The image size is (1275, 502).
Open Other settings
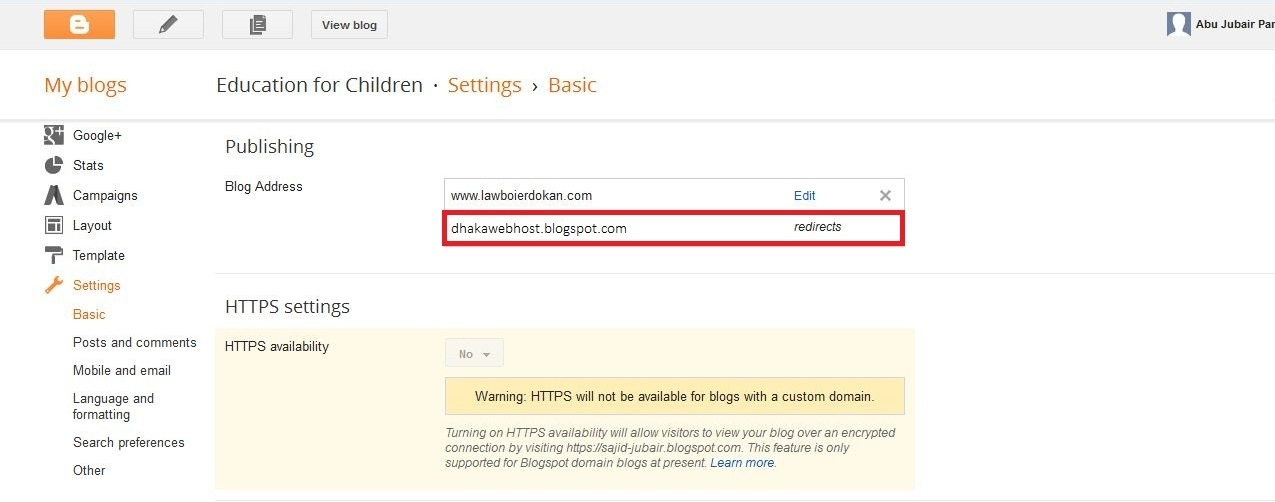coord(89,470)
